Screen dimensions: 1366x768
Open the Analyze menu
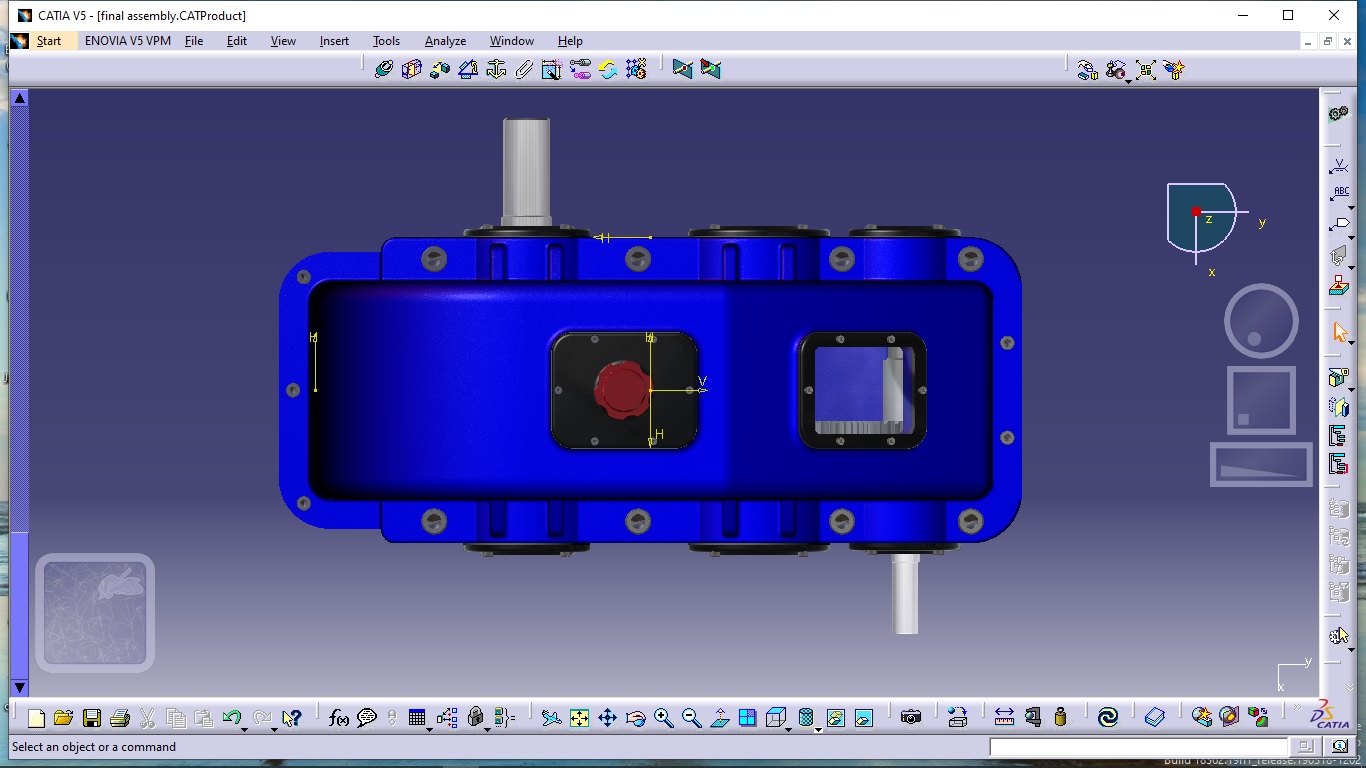[446, 41]
